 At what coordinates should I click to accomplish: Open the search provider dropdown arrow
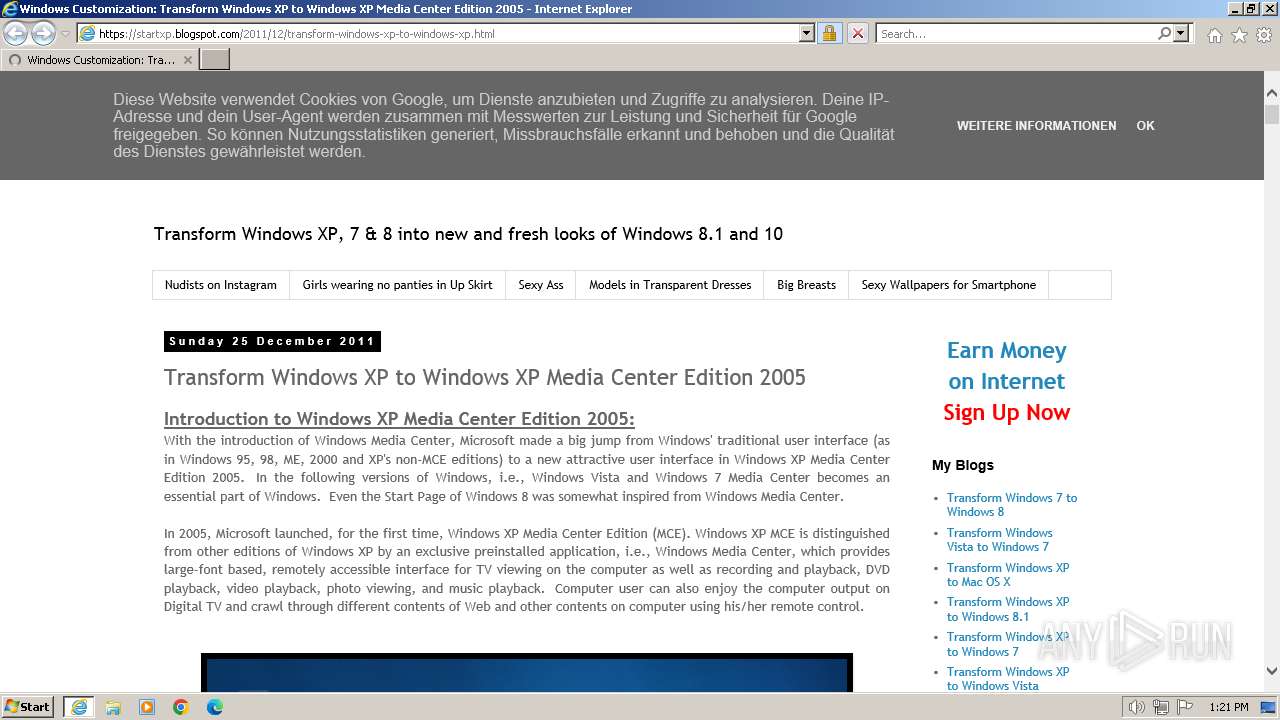tap(1181, 33)
